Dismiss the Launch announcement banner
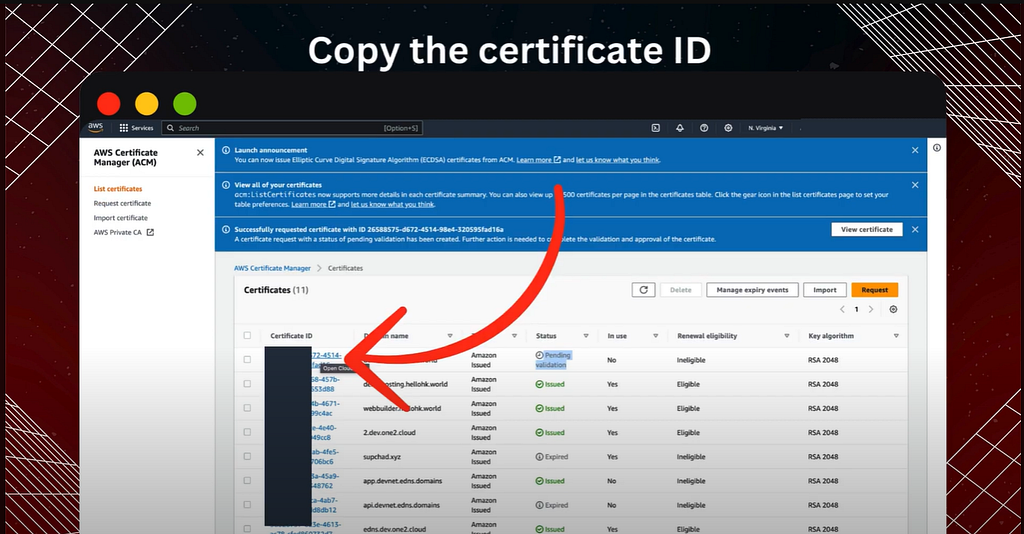Viewport: 1024px width, 534px height. point(915,150)
